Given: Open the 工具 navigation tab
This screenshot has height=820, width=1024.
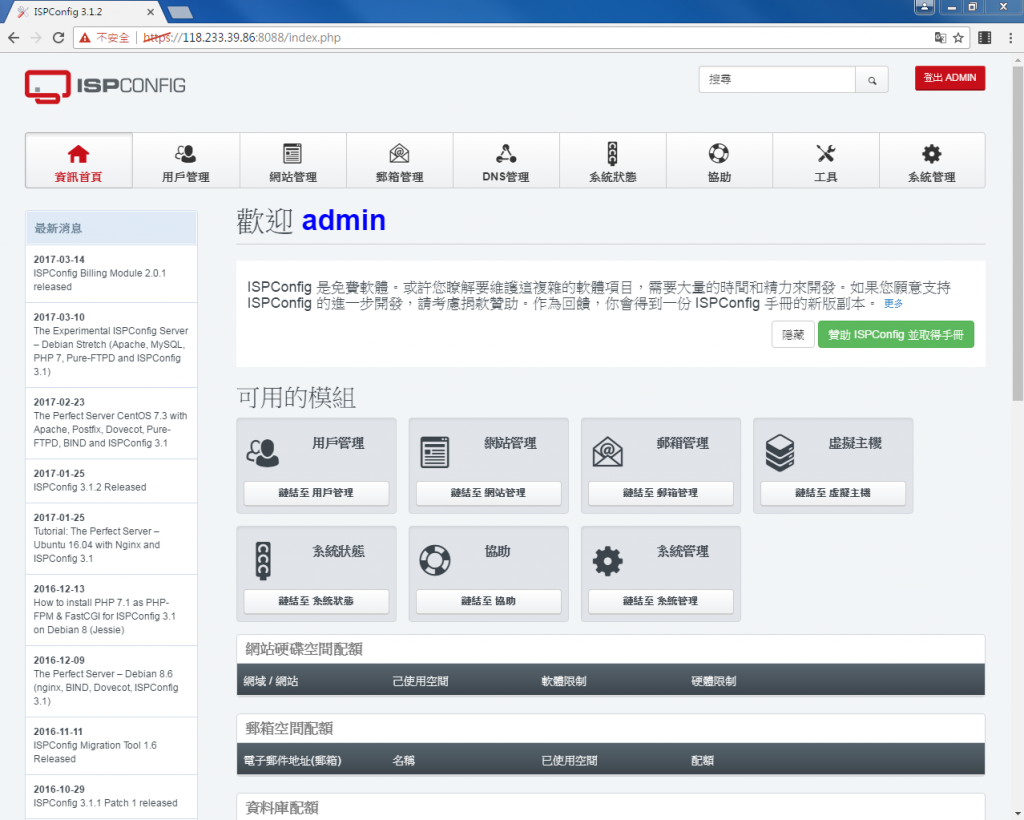Looking at the screenshot, I should pyautogui.click(x=825, y=161).
